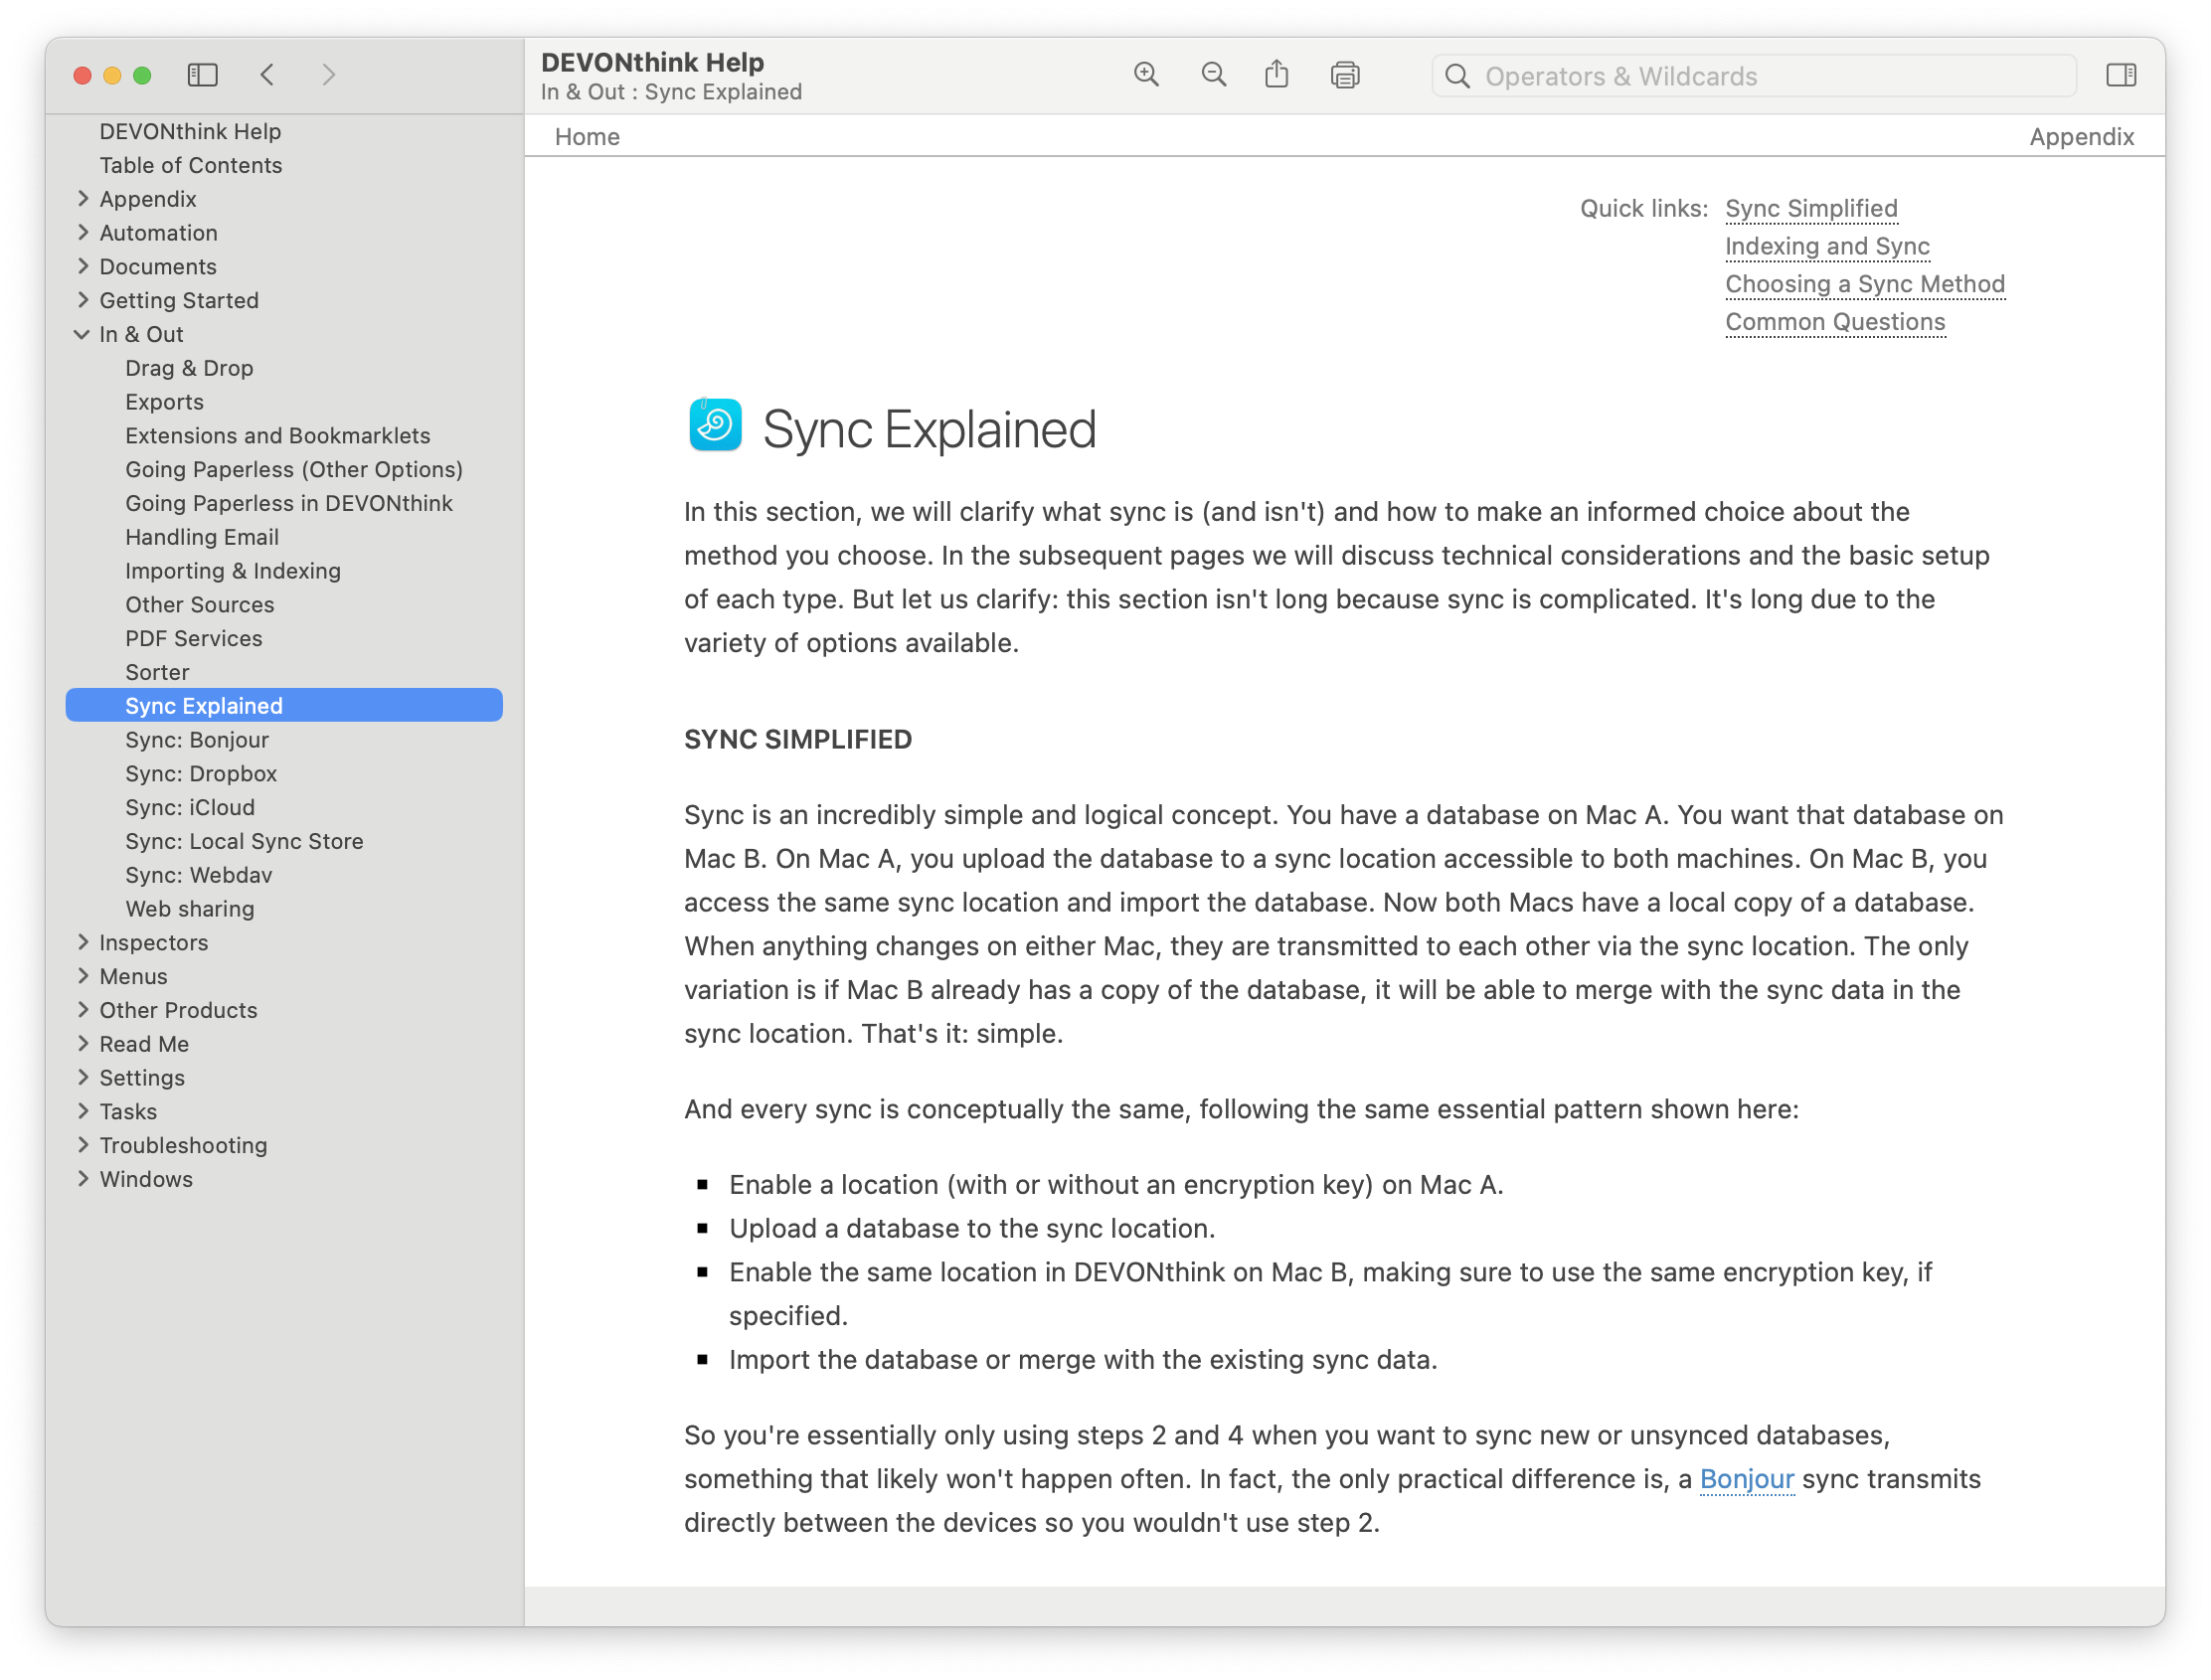Zoom in with the magnifier plus icon
This screenshot has height=1680, width=2211.
1146,75
